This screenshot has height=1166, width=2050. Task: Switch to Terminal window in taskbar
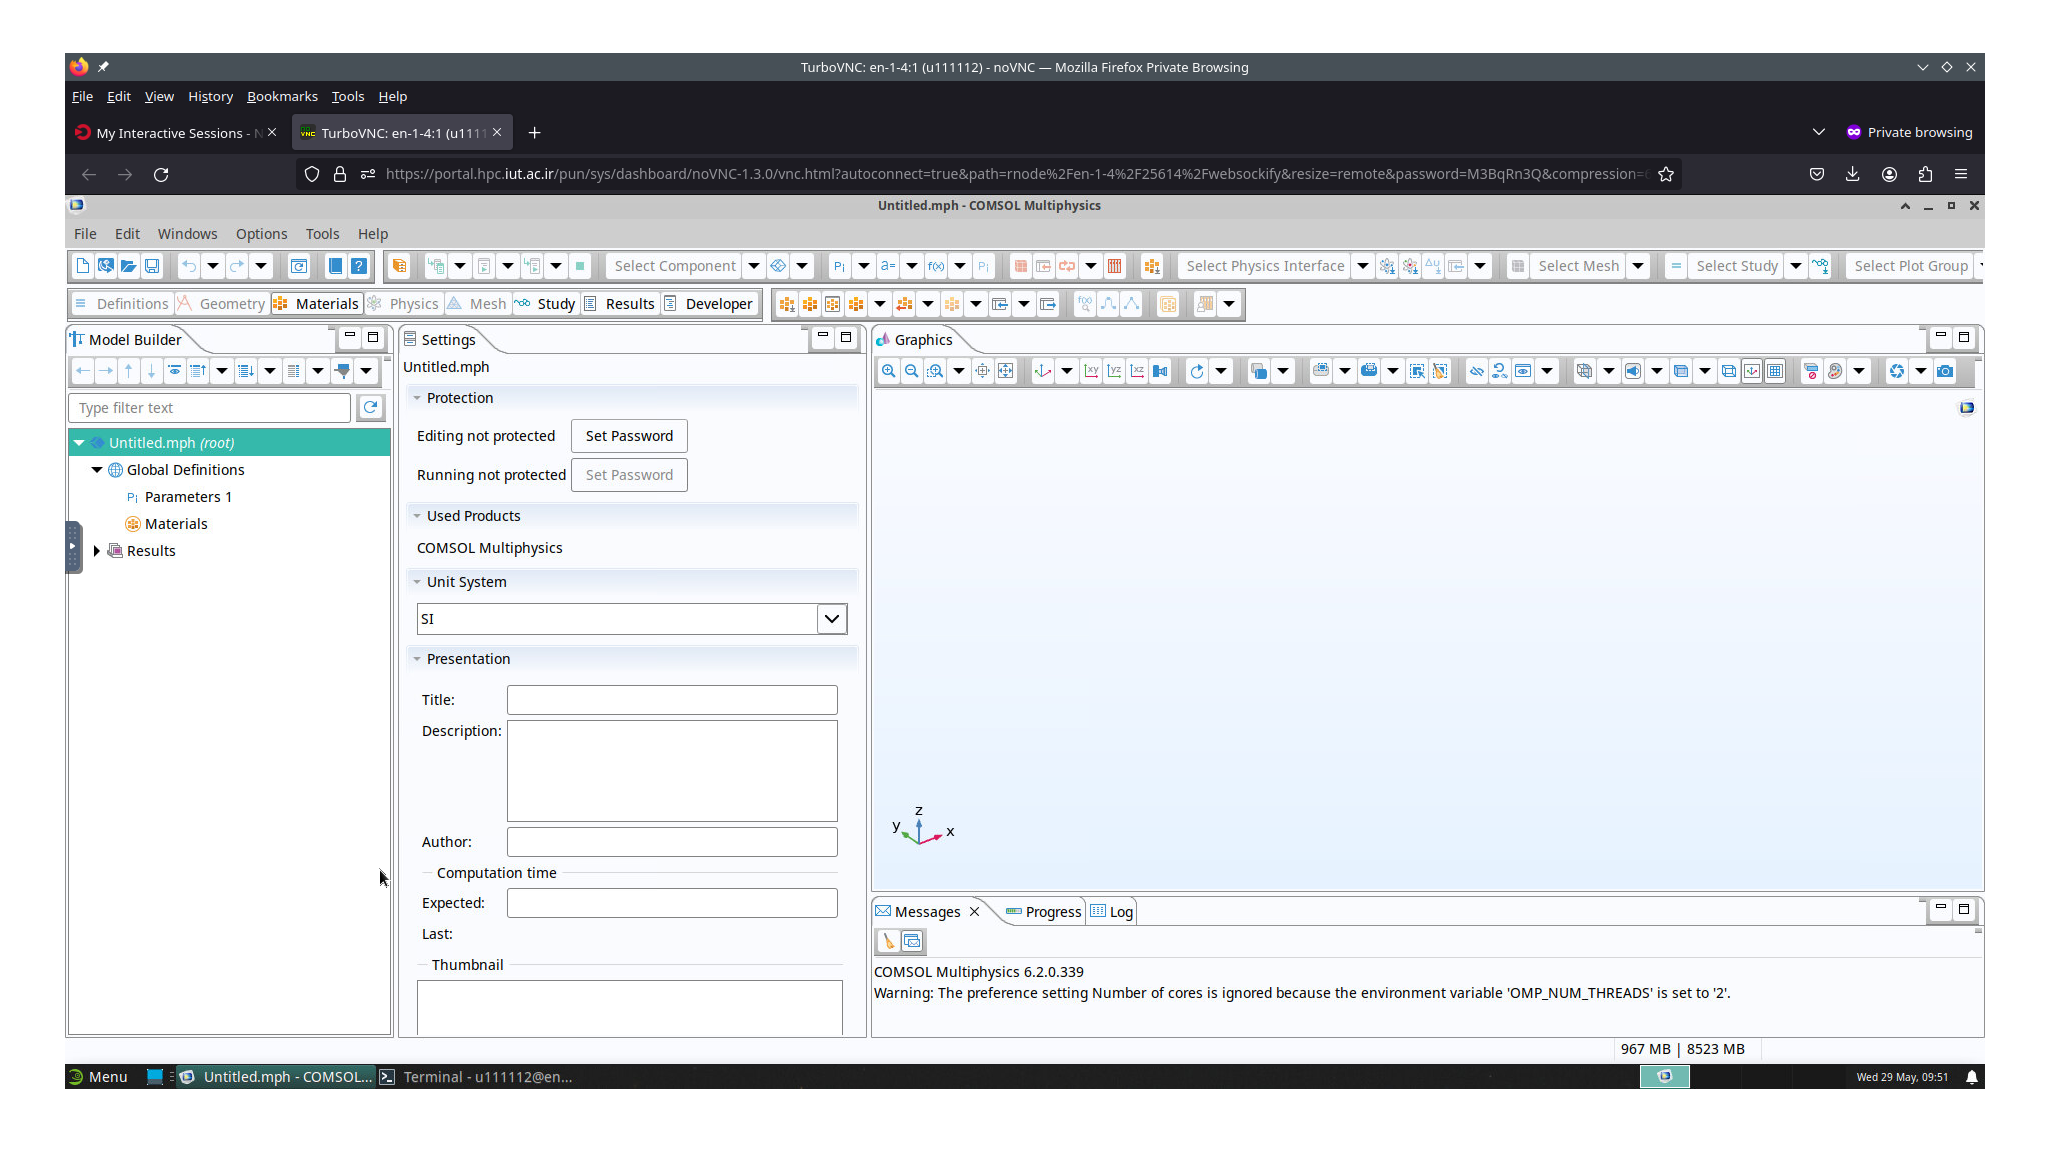click(476, 1077)
